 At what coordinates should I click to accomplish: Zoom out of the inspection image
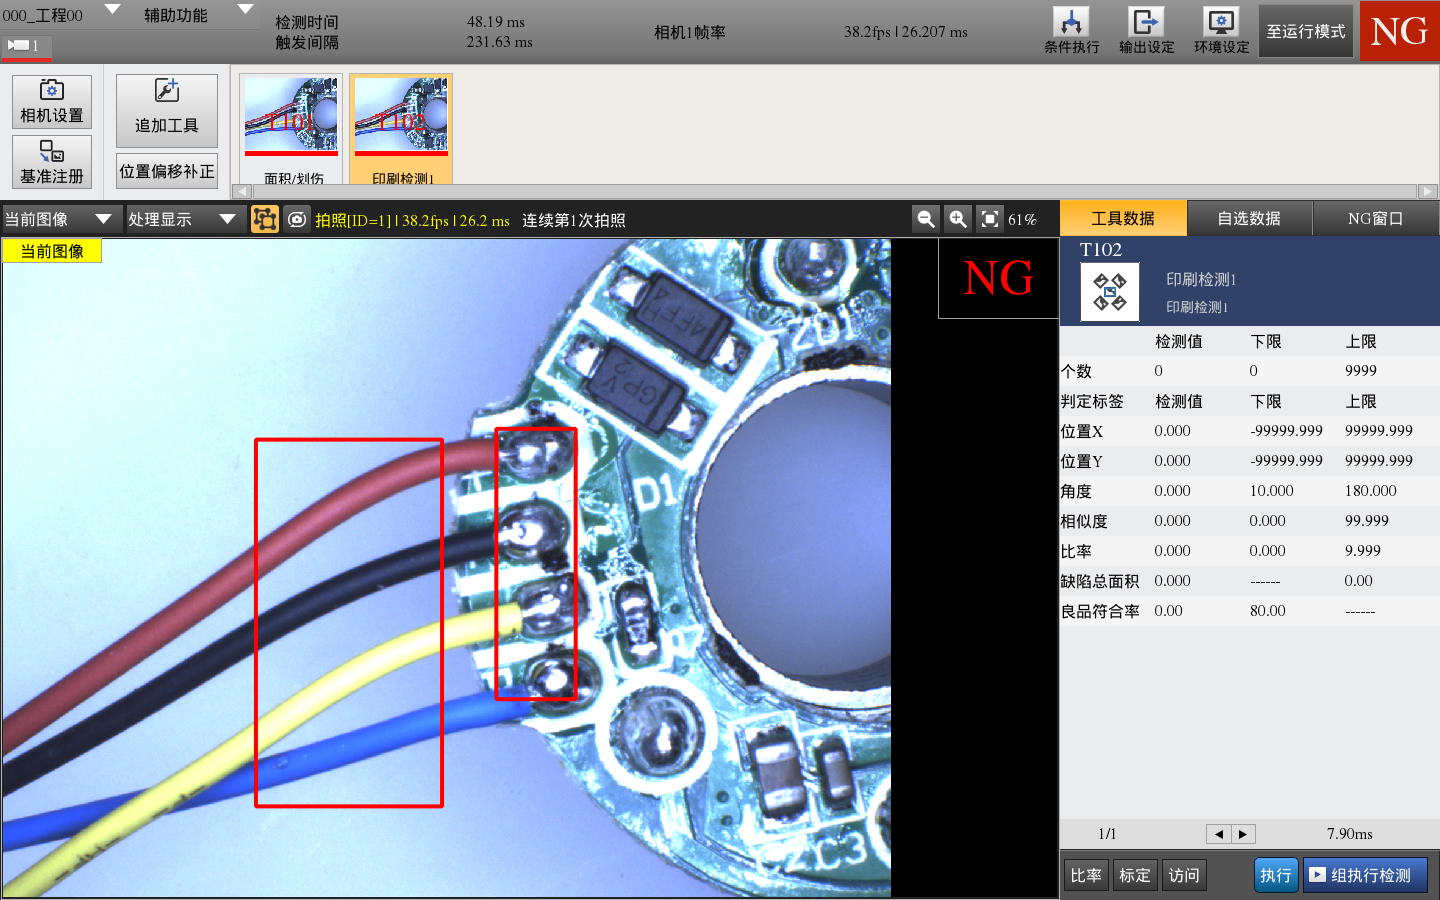pos(925,218)
